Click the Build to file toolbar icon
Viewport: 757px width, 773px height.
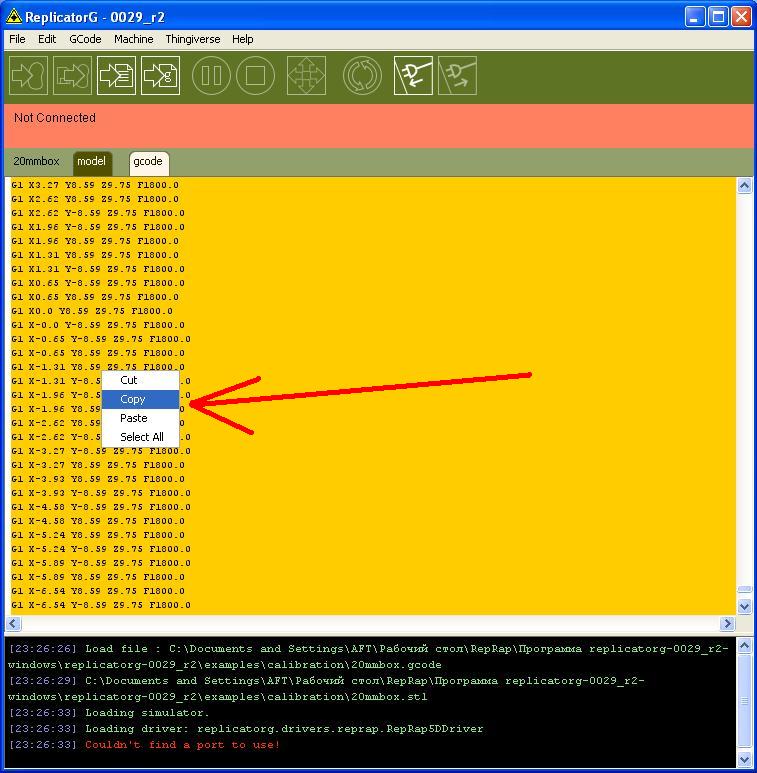(116, 75)
